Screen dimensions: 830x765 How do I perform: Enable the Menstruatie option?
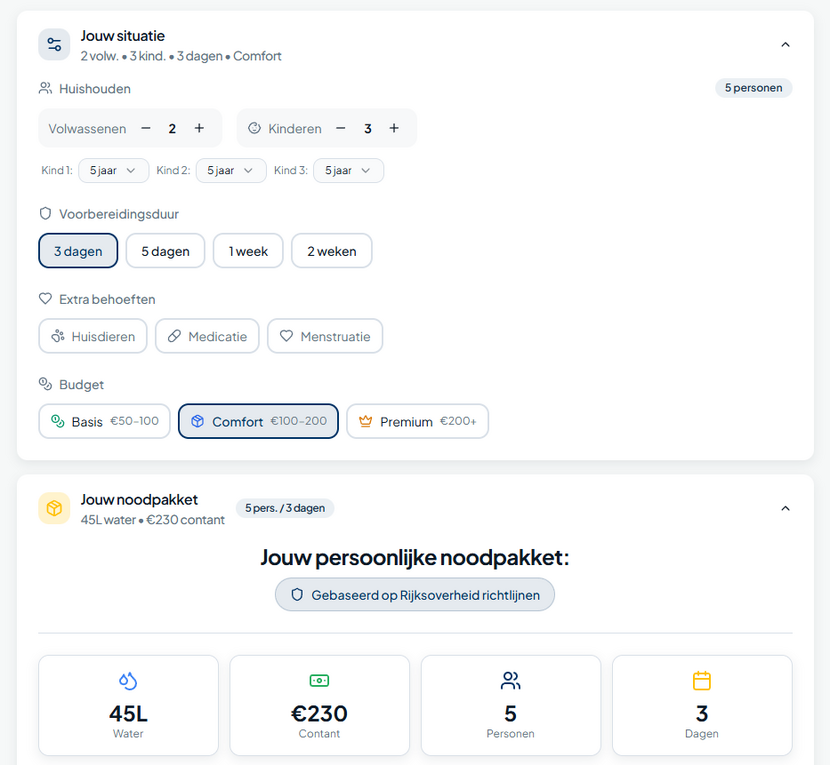click(x=325, y=337)
